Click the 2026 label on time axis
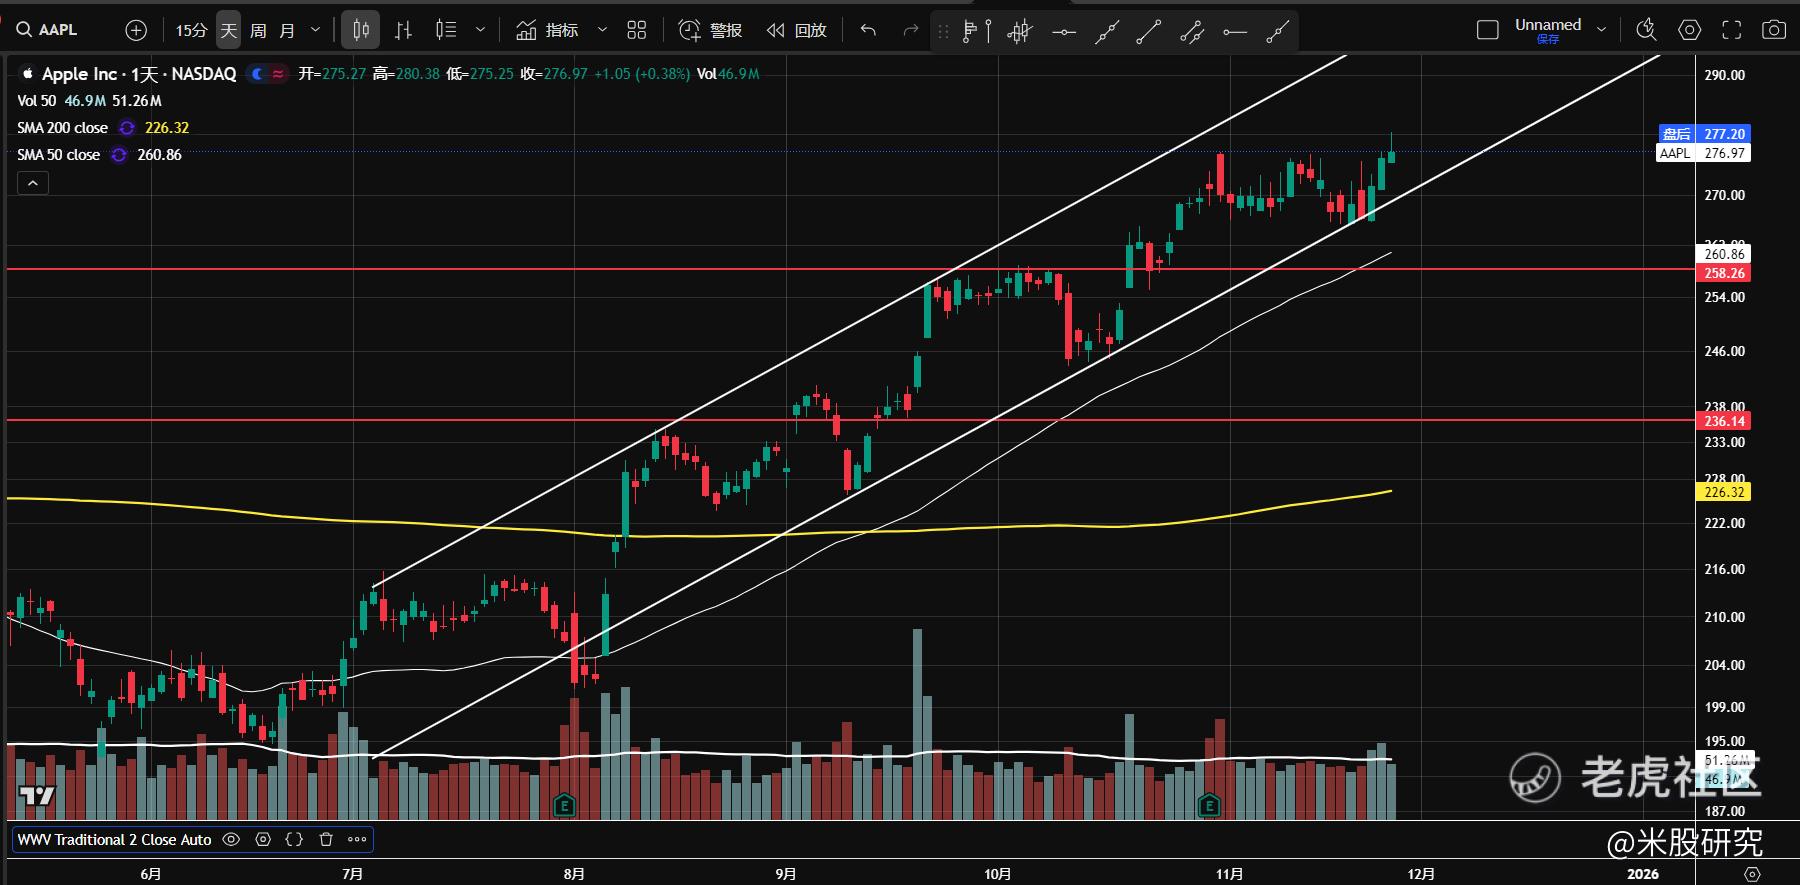The width and height of the screenshot is (1800, 885). [x=1642, y=874]
